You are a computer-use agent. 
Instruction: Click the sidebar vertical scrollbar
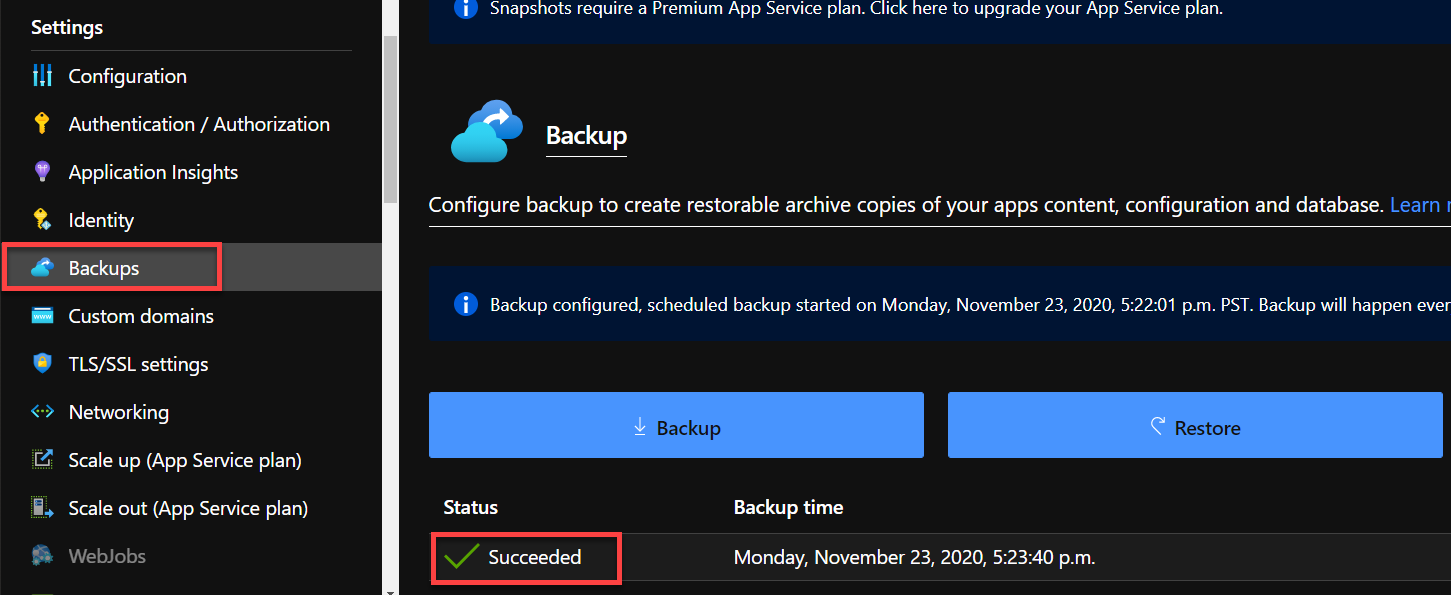[390, 120]
